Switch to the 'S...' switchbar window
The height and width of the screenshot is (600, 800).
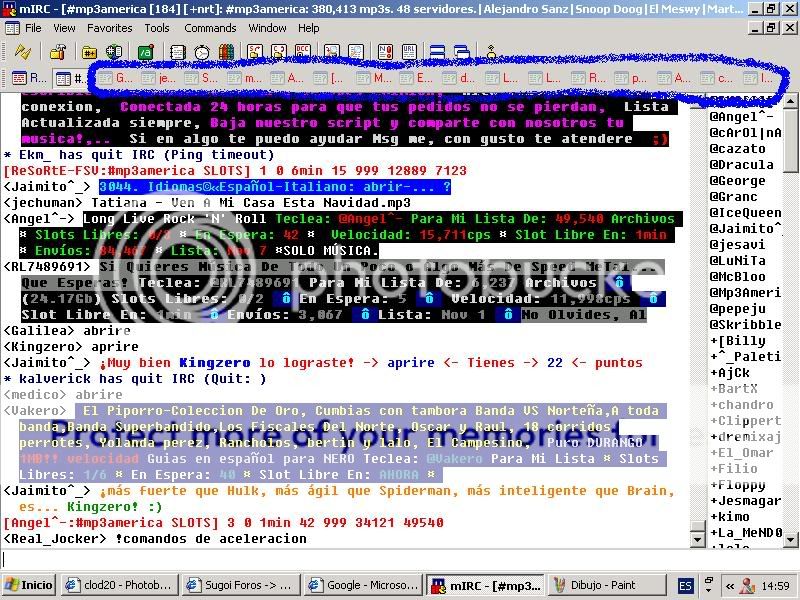[201, 79]
